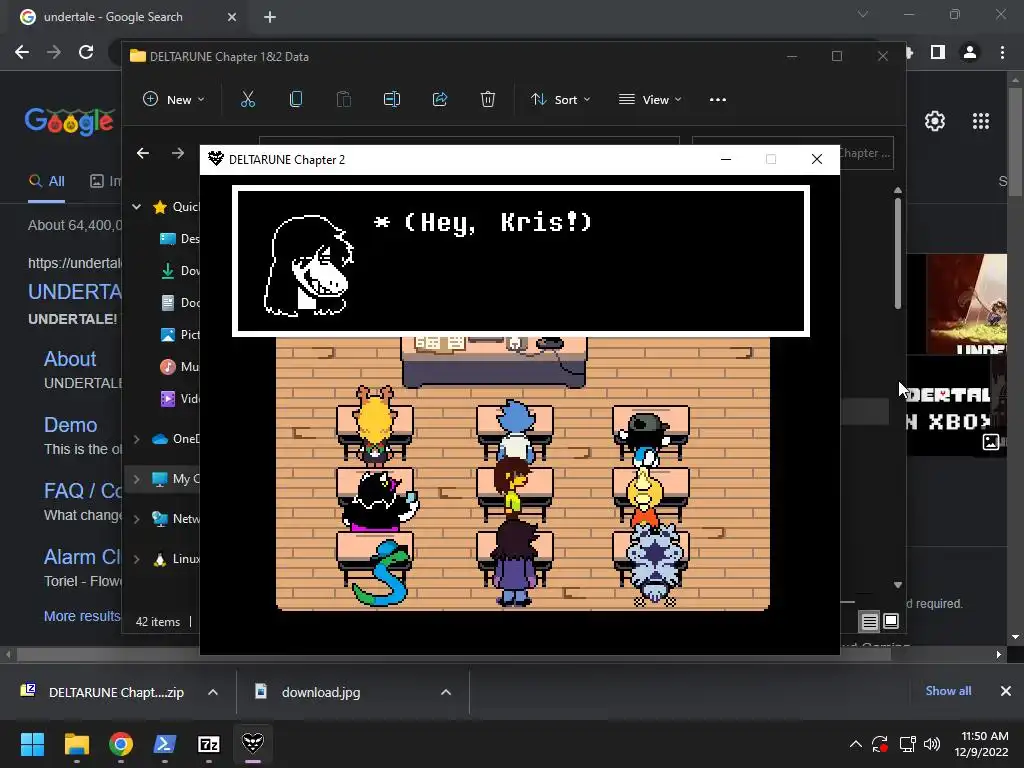This screenshot has height=768, width=1024.
Task: Open Chrome's side panel icon
Action: [x=938, y=52]
